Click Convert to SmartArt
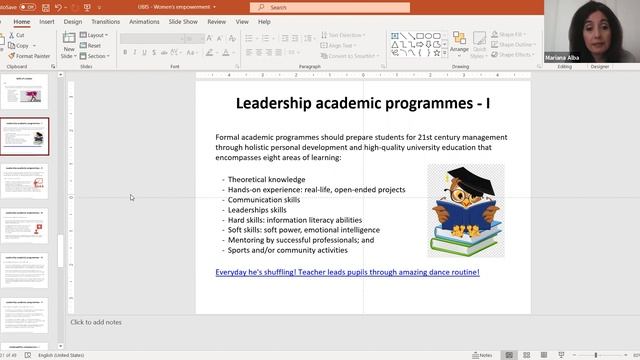 [350, 56]
